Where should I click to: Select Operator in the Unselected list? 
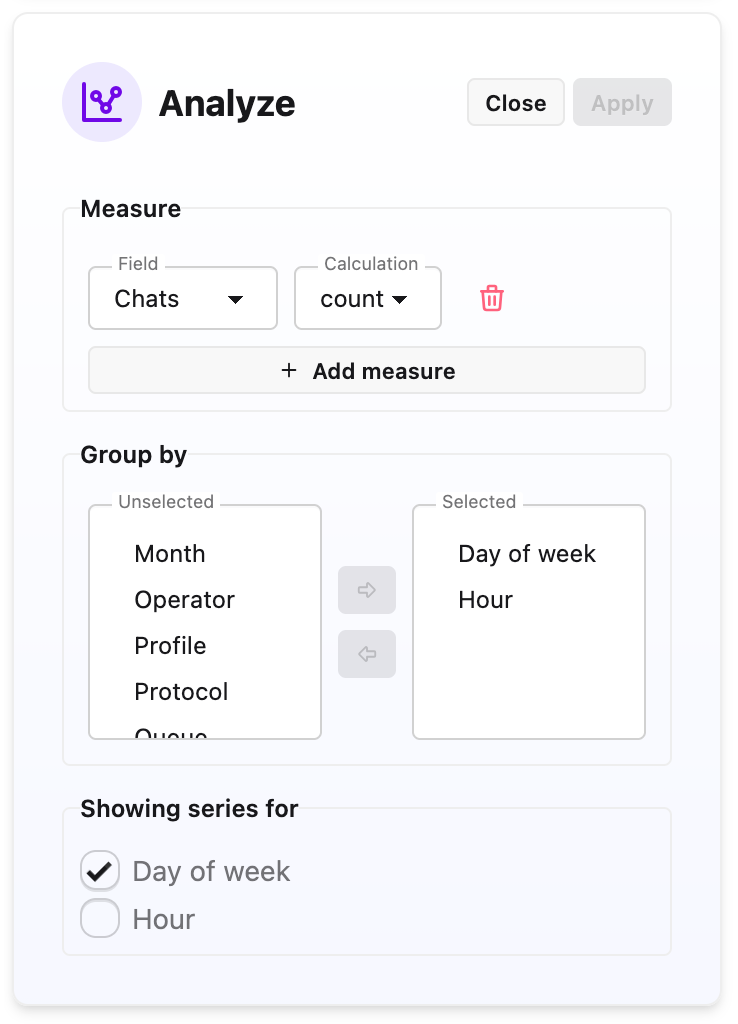[184, 600]
